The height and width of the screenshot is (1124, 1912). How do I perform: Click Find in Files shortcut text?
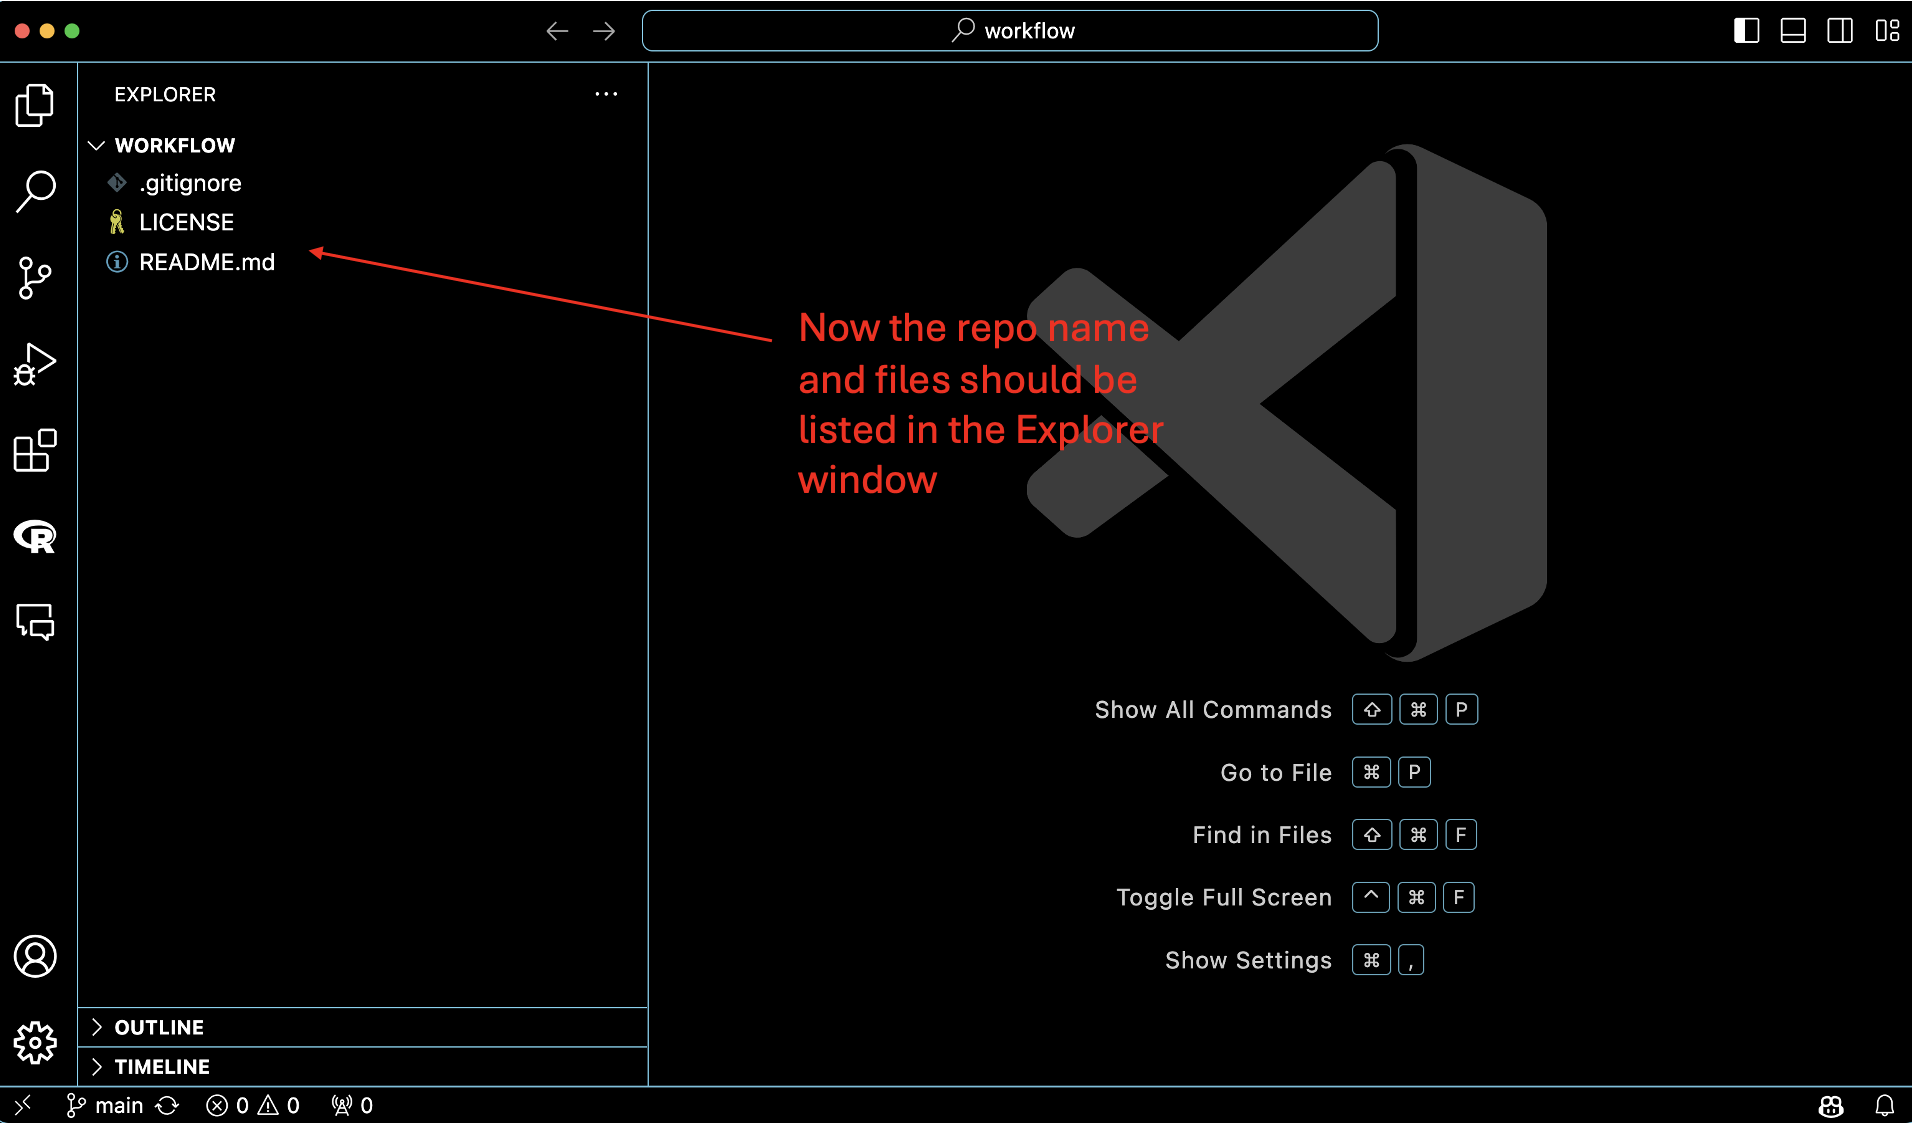1262,835
